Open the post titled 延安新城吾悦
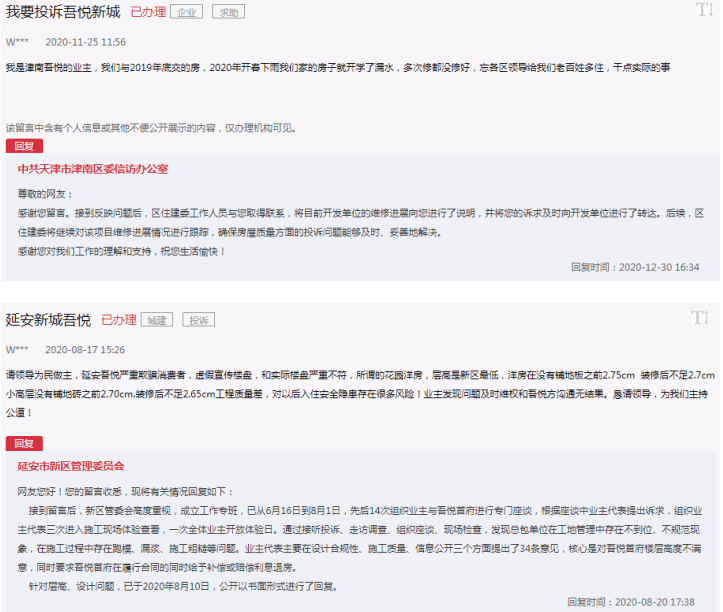723x612 pixels. click(x=48, y=320)
